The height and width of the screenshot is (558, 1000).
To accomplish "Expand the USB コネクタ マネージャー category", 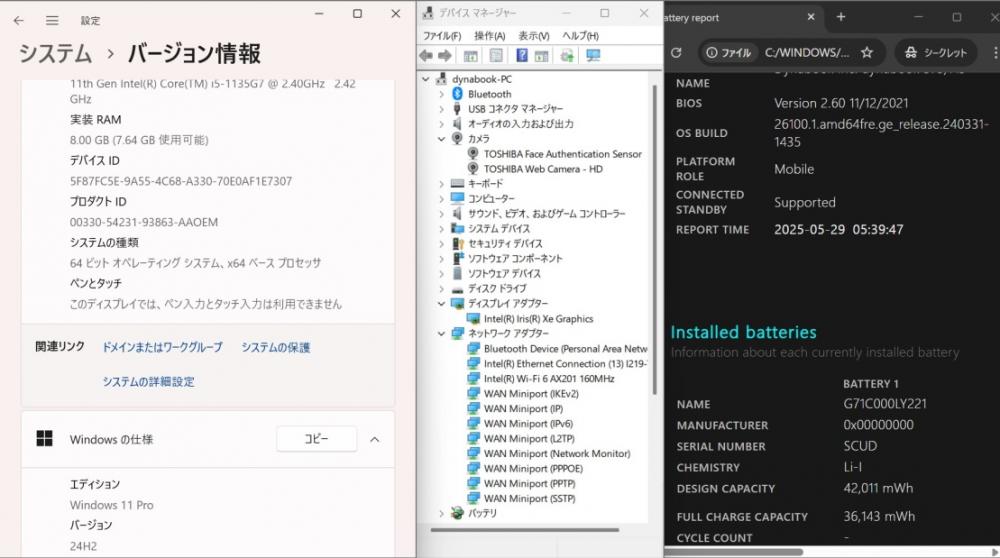I will [x=441, y=109].
